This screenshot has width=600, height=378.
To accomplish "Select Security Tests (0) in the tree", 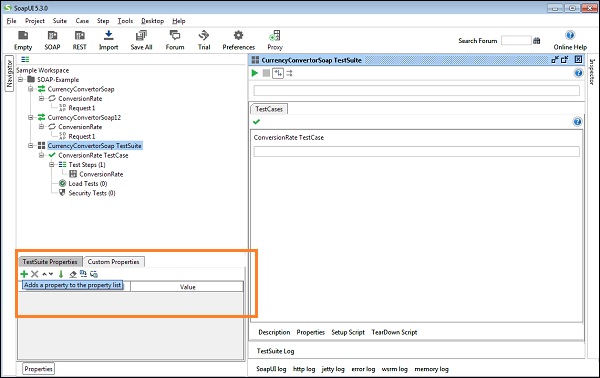I will (x=92, y=193).
